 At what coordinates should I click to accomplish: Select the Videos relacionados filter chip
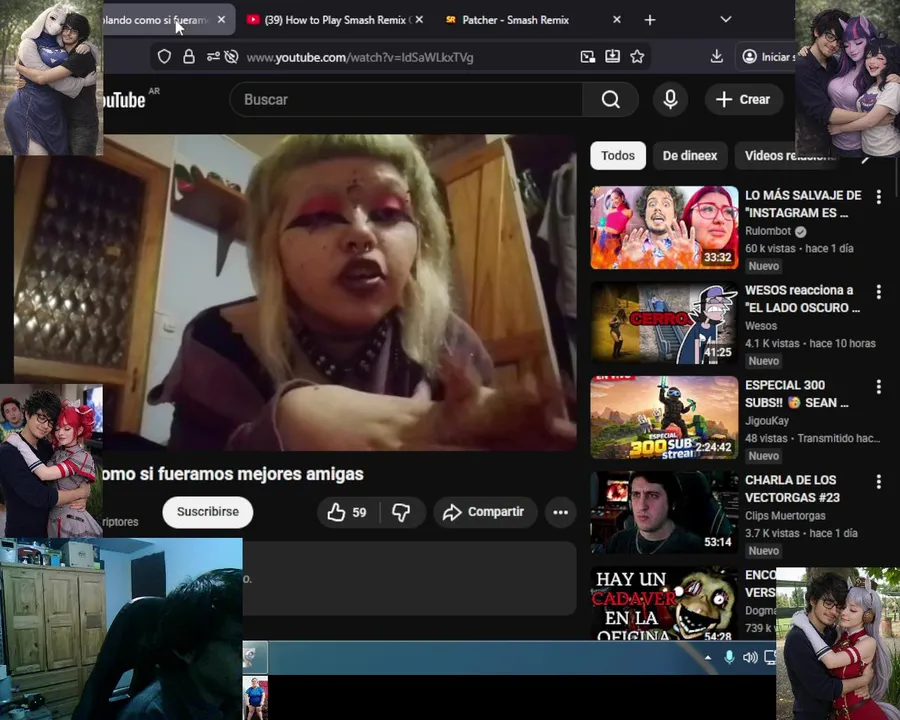click(788, 156)
